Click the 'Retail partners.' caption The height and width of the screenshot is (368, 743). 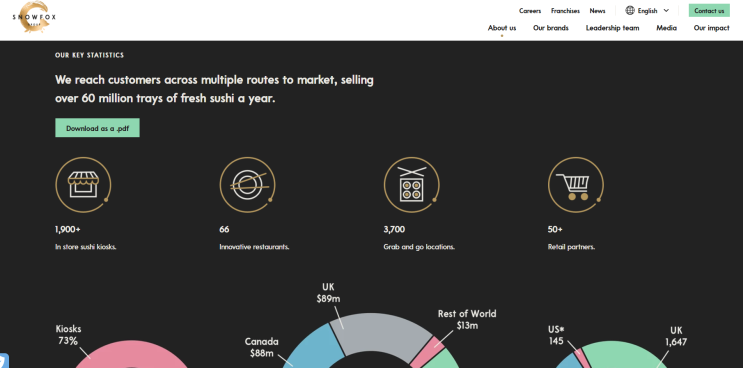(x=571, y=247)
